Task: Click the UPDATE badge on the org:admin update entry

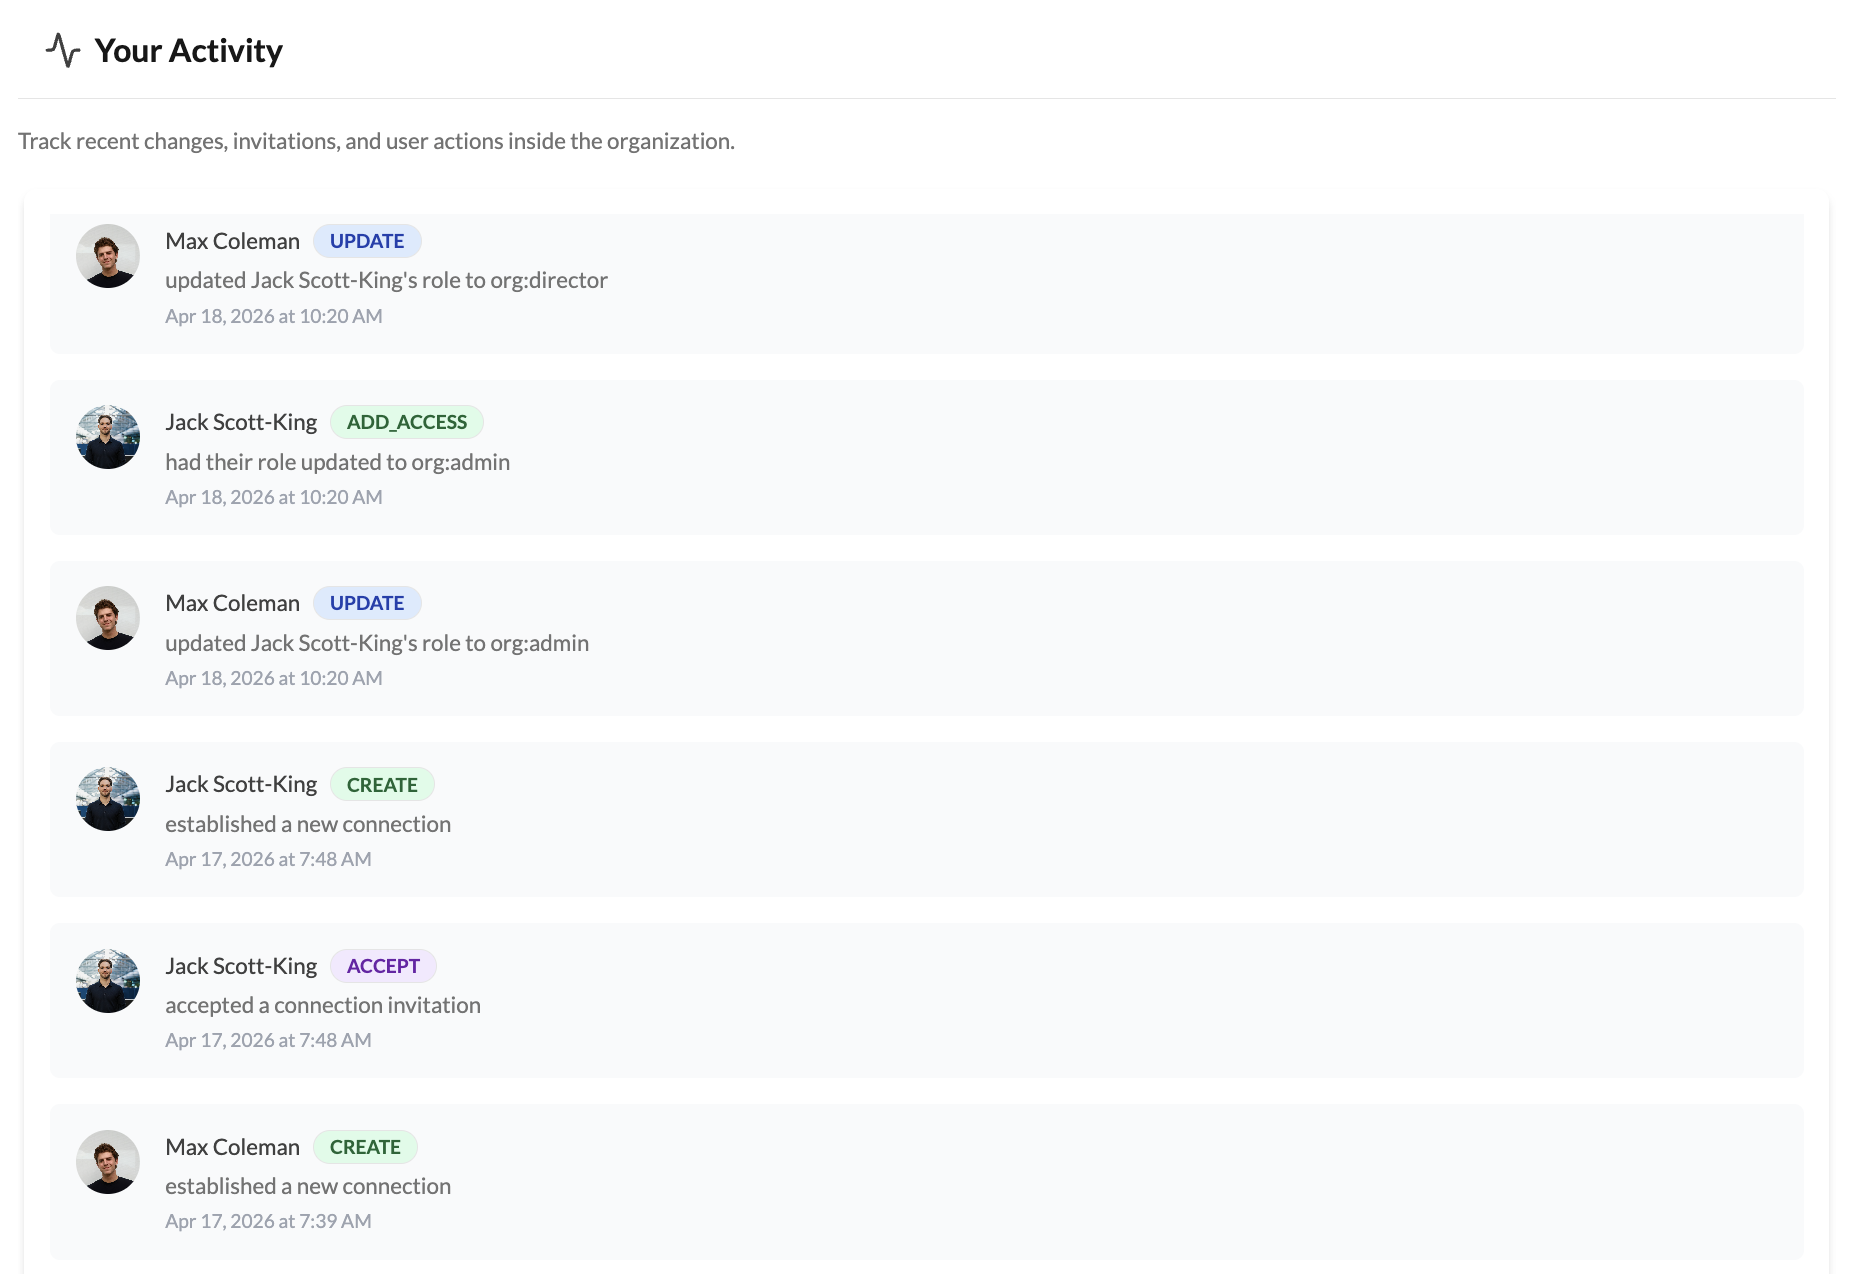Action: pos(367,603)
